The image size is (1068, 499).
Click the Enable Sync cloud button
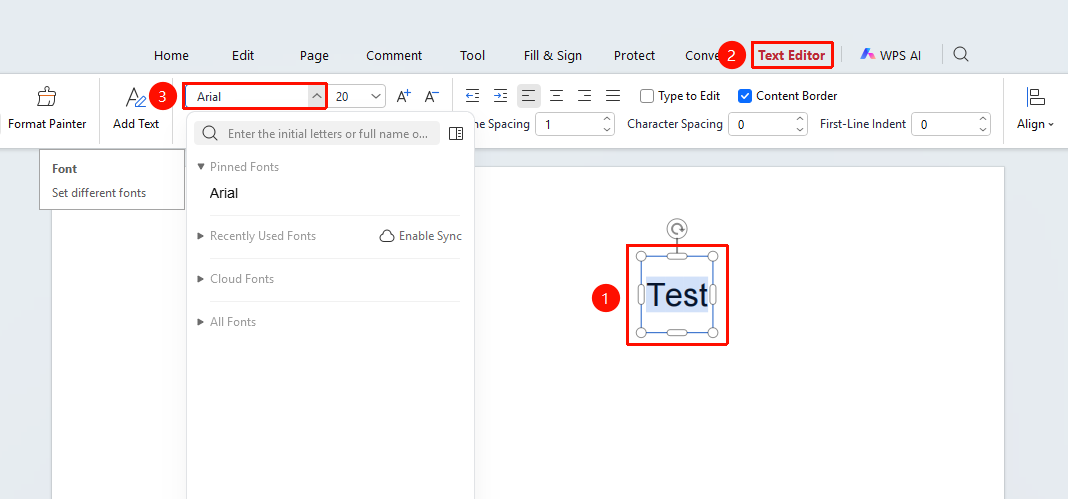tap(421, 236)
